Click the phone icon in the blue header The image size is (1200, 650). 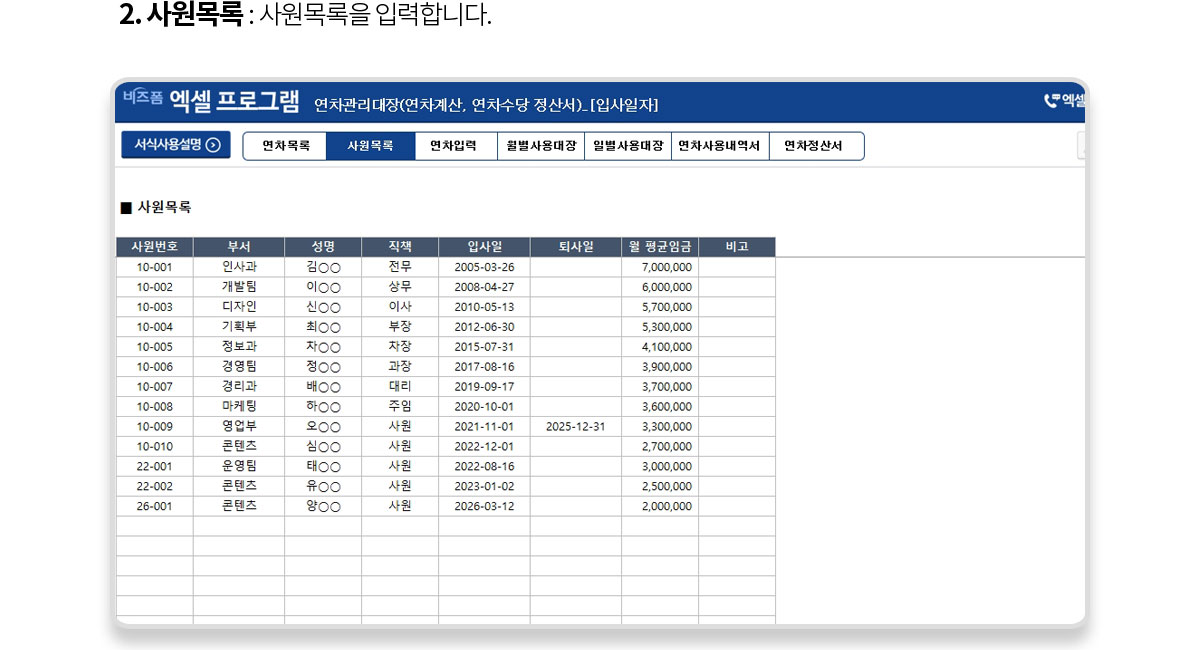pyautogui.click(x=1051, y=100)
